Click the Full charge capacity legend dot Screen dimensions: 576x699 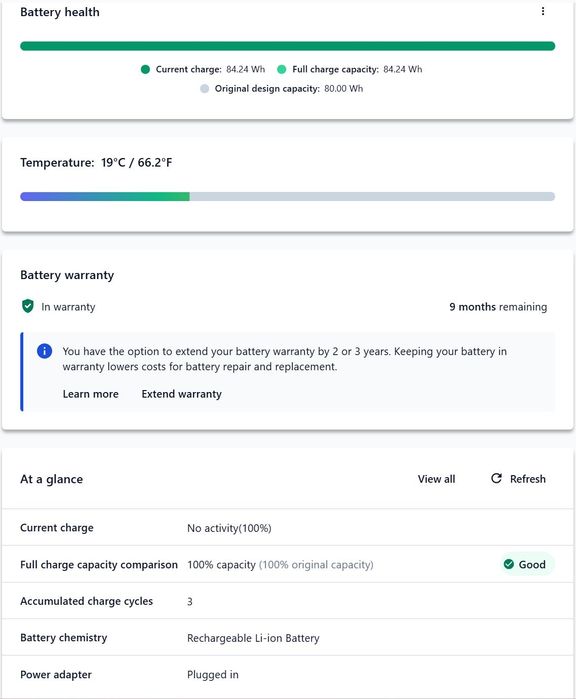coord(281,69)
